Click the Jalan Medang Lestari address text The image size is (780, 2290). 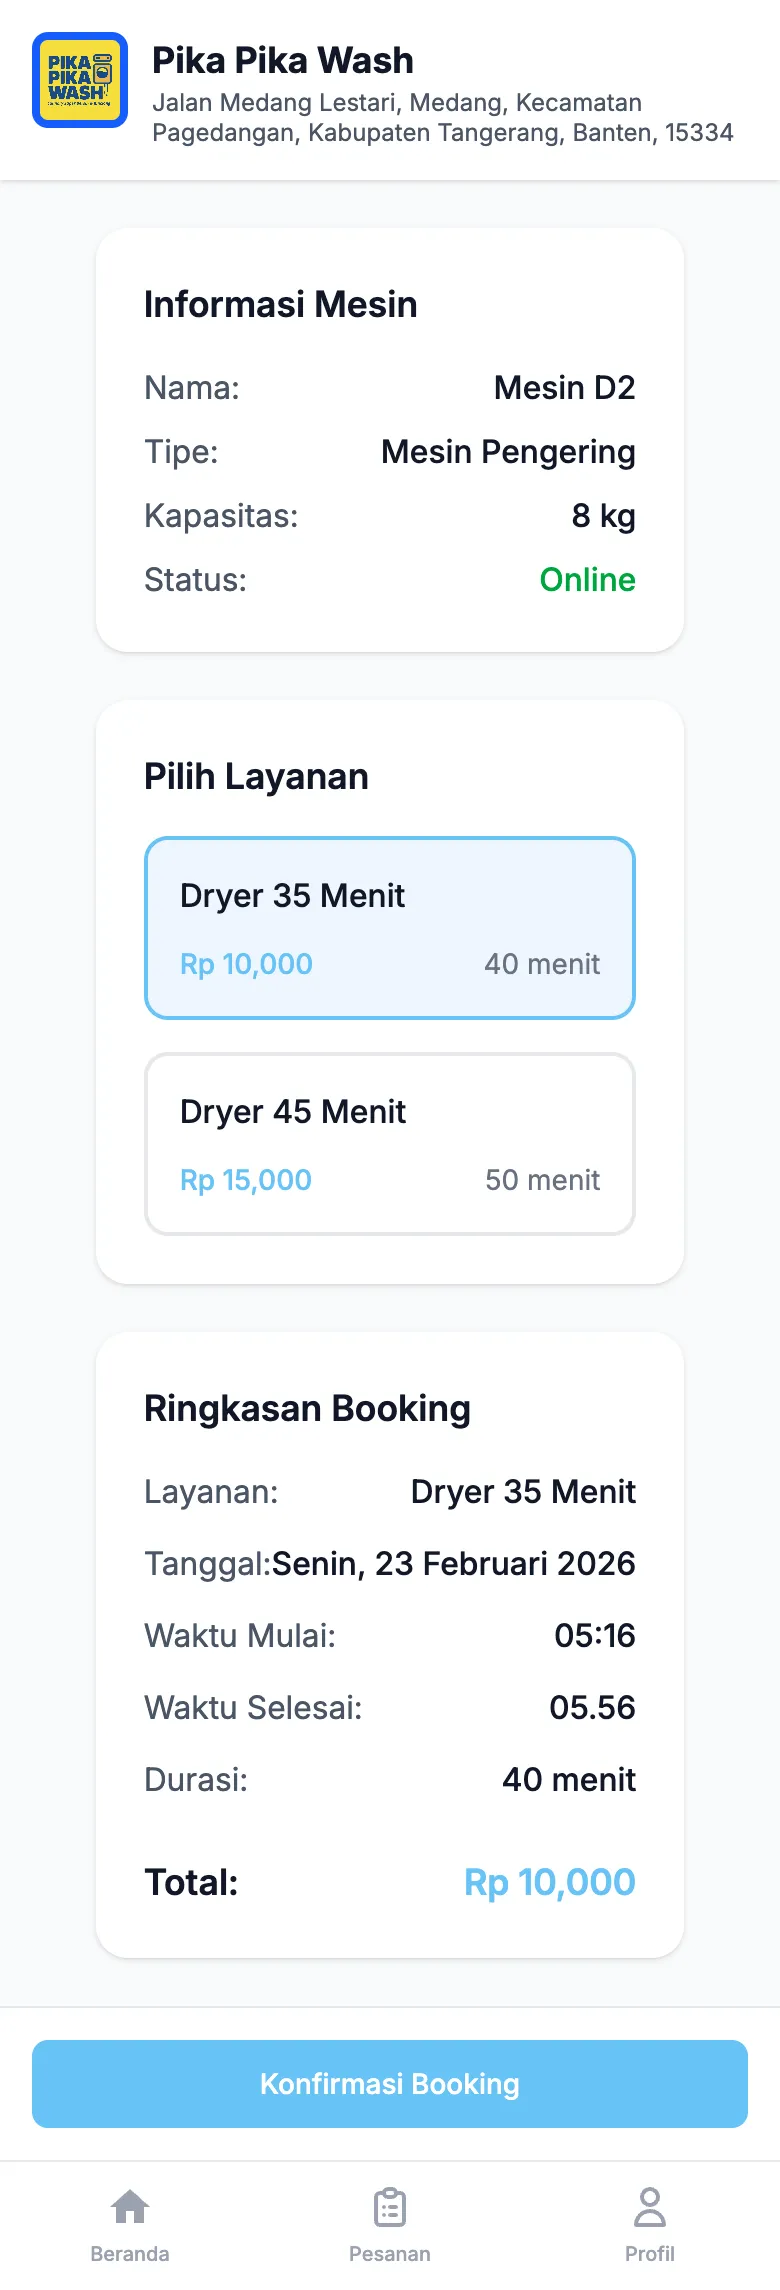(442, 118)
